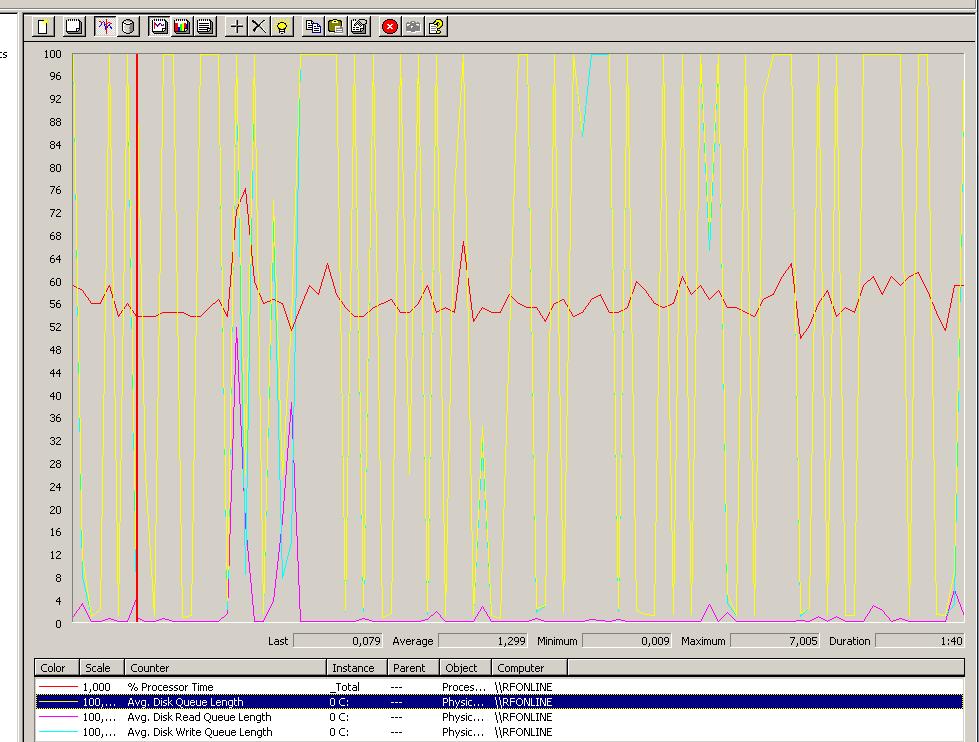Select the View Log Data icon
Screen dimensions: 979x742
click(x=128, y=27)
